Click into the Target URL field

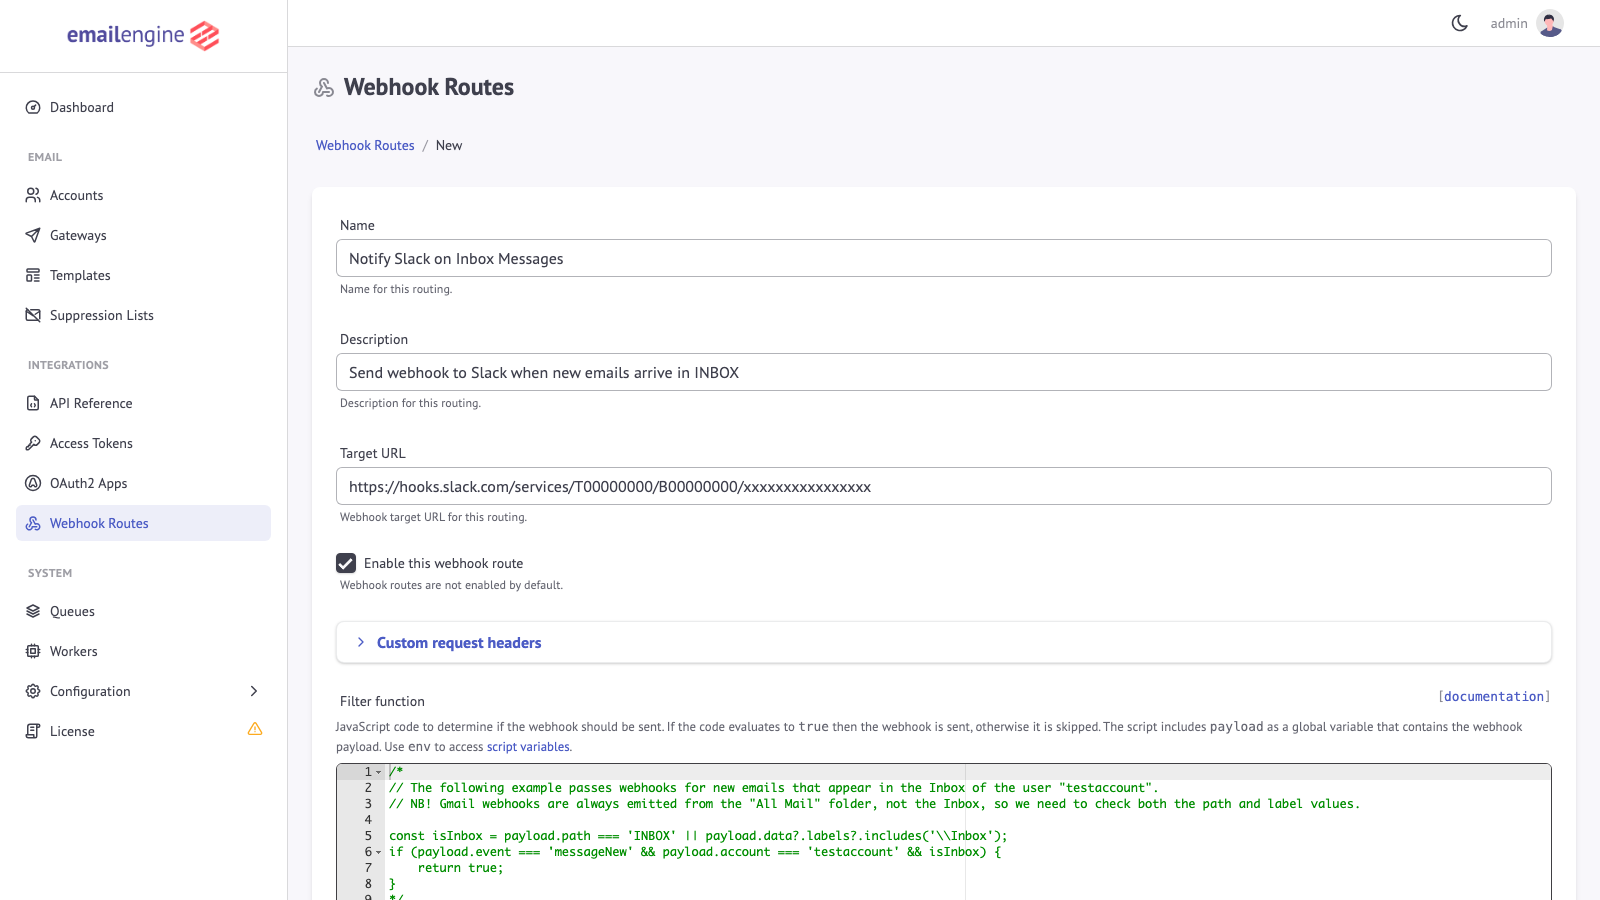(x=943, y=486)
